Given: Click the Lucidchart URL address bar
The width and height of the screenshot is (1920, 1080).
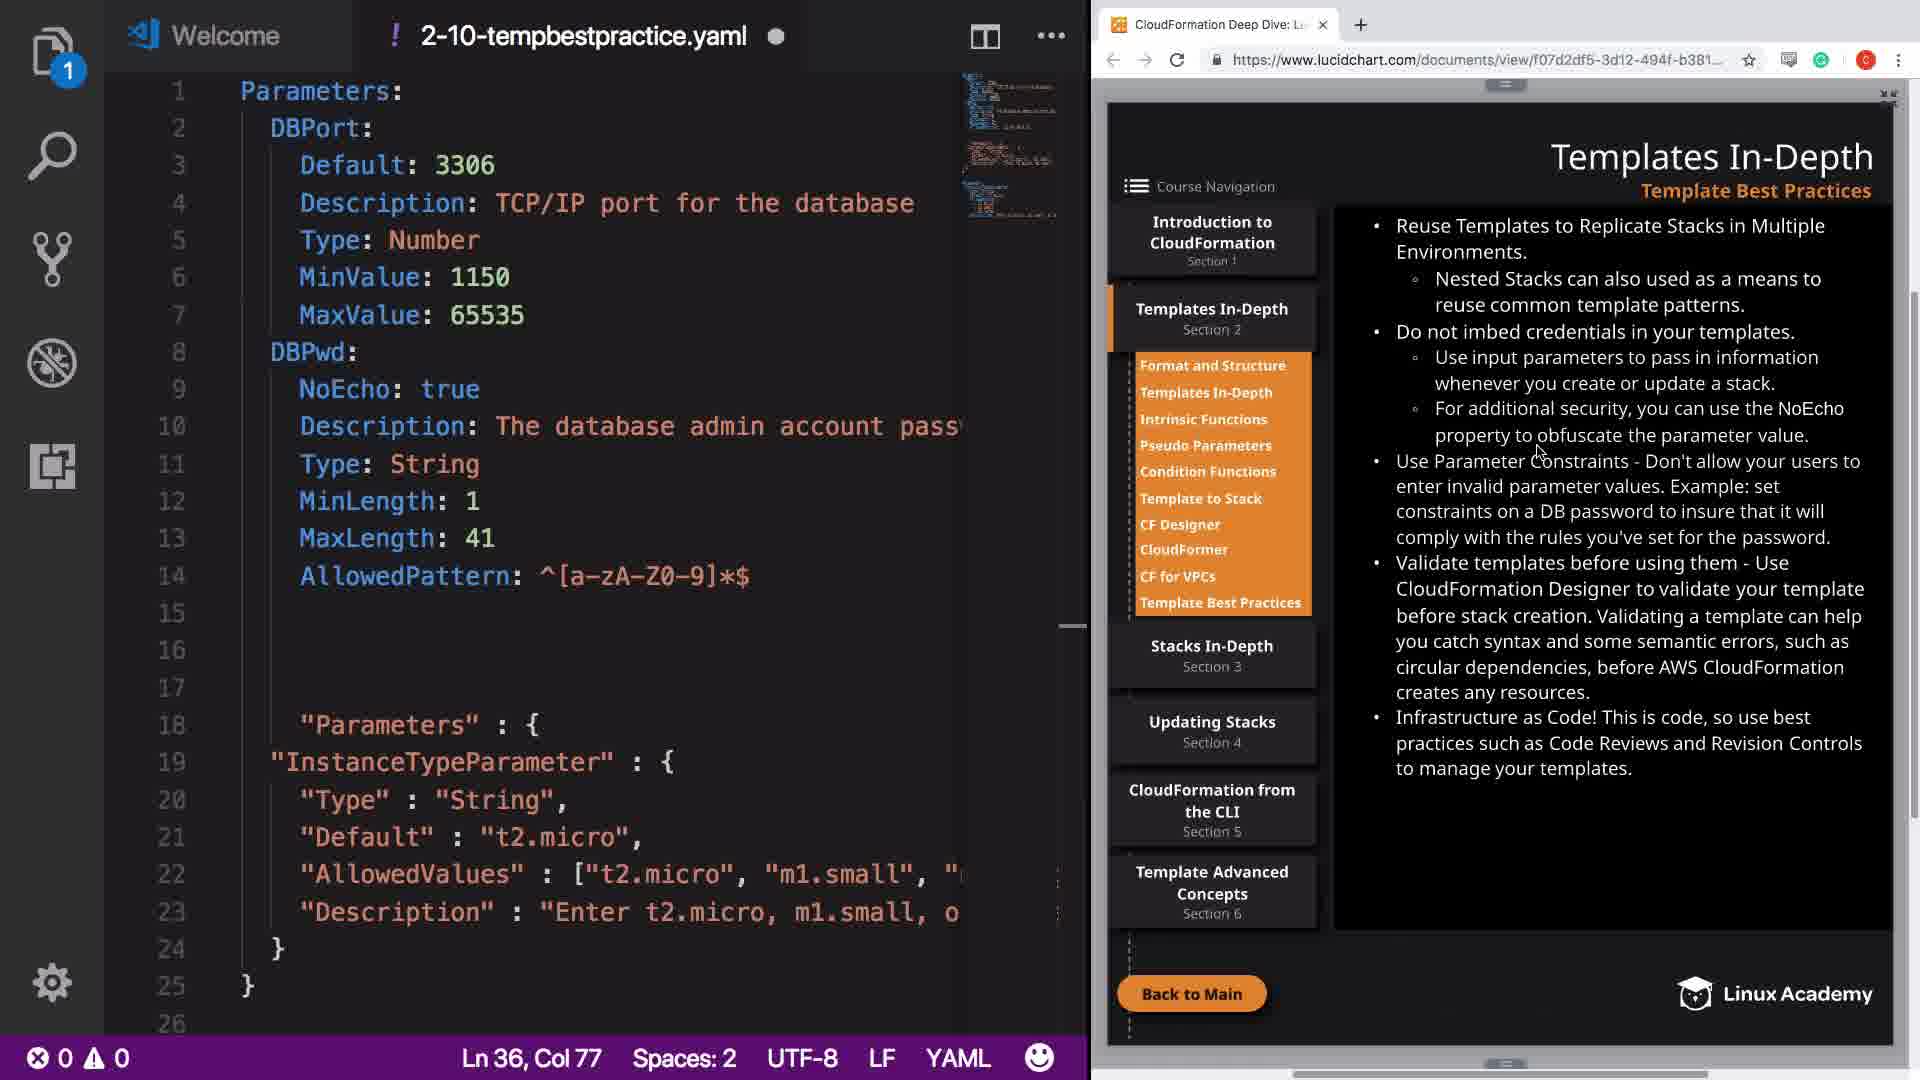Looking at the screenshot, I should pyautogui.click(x=1476, y=60).
